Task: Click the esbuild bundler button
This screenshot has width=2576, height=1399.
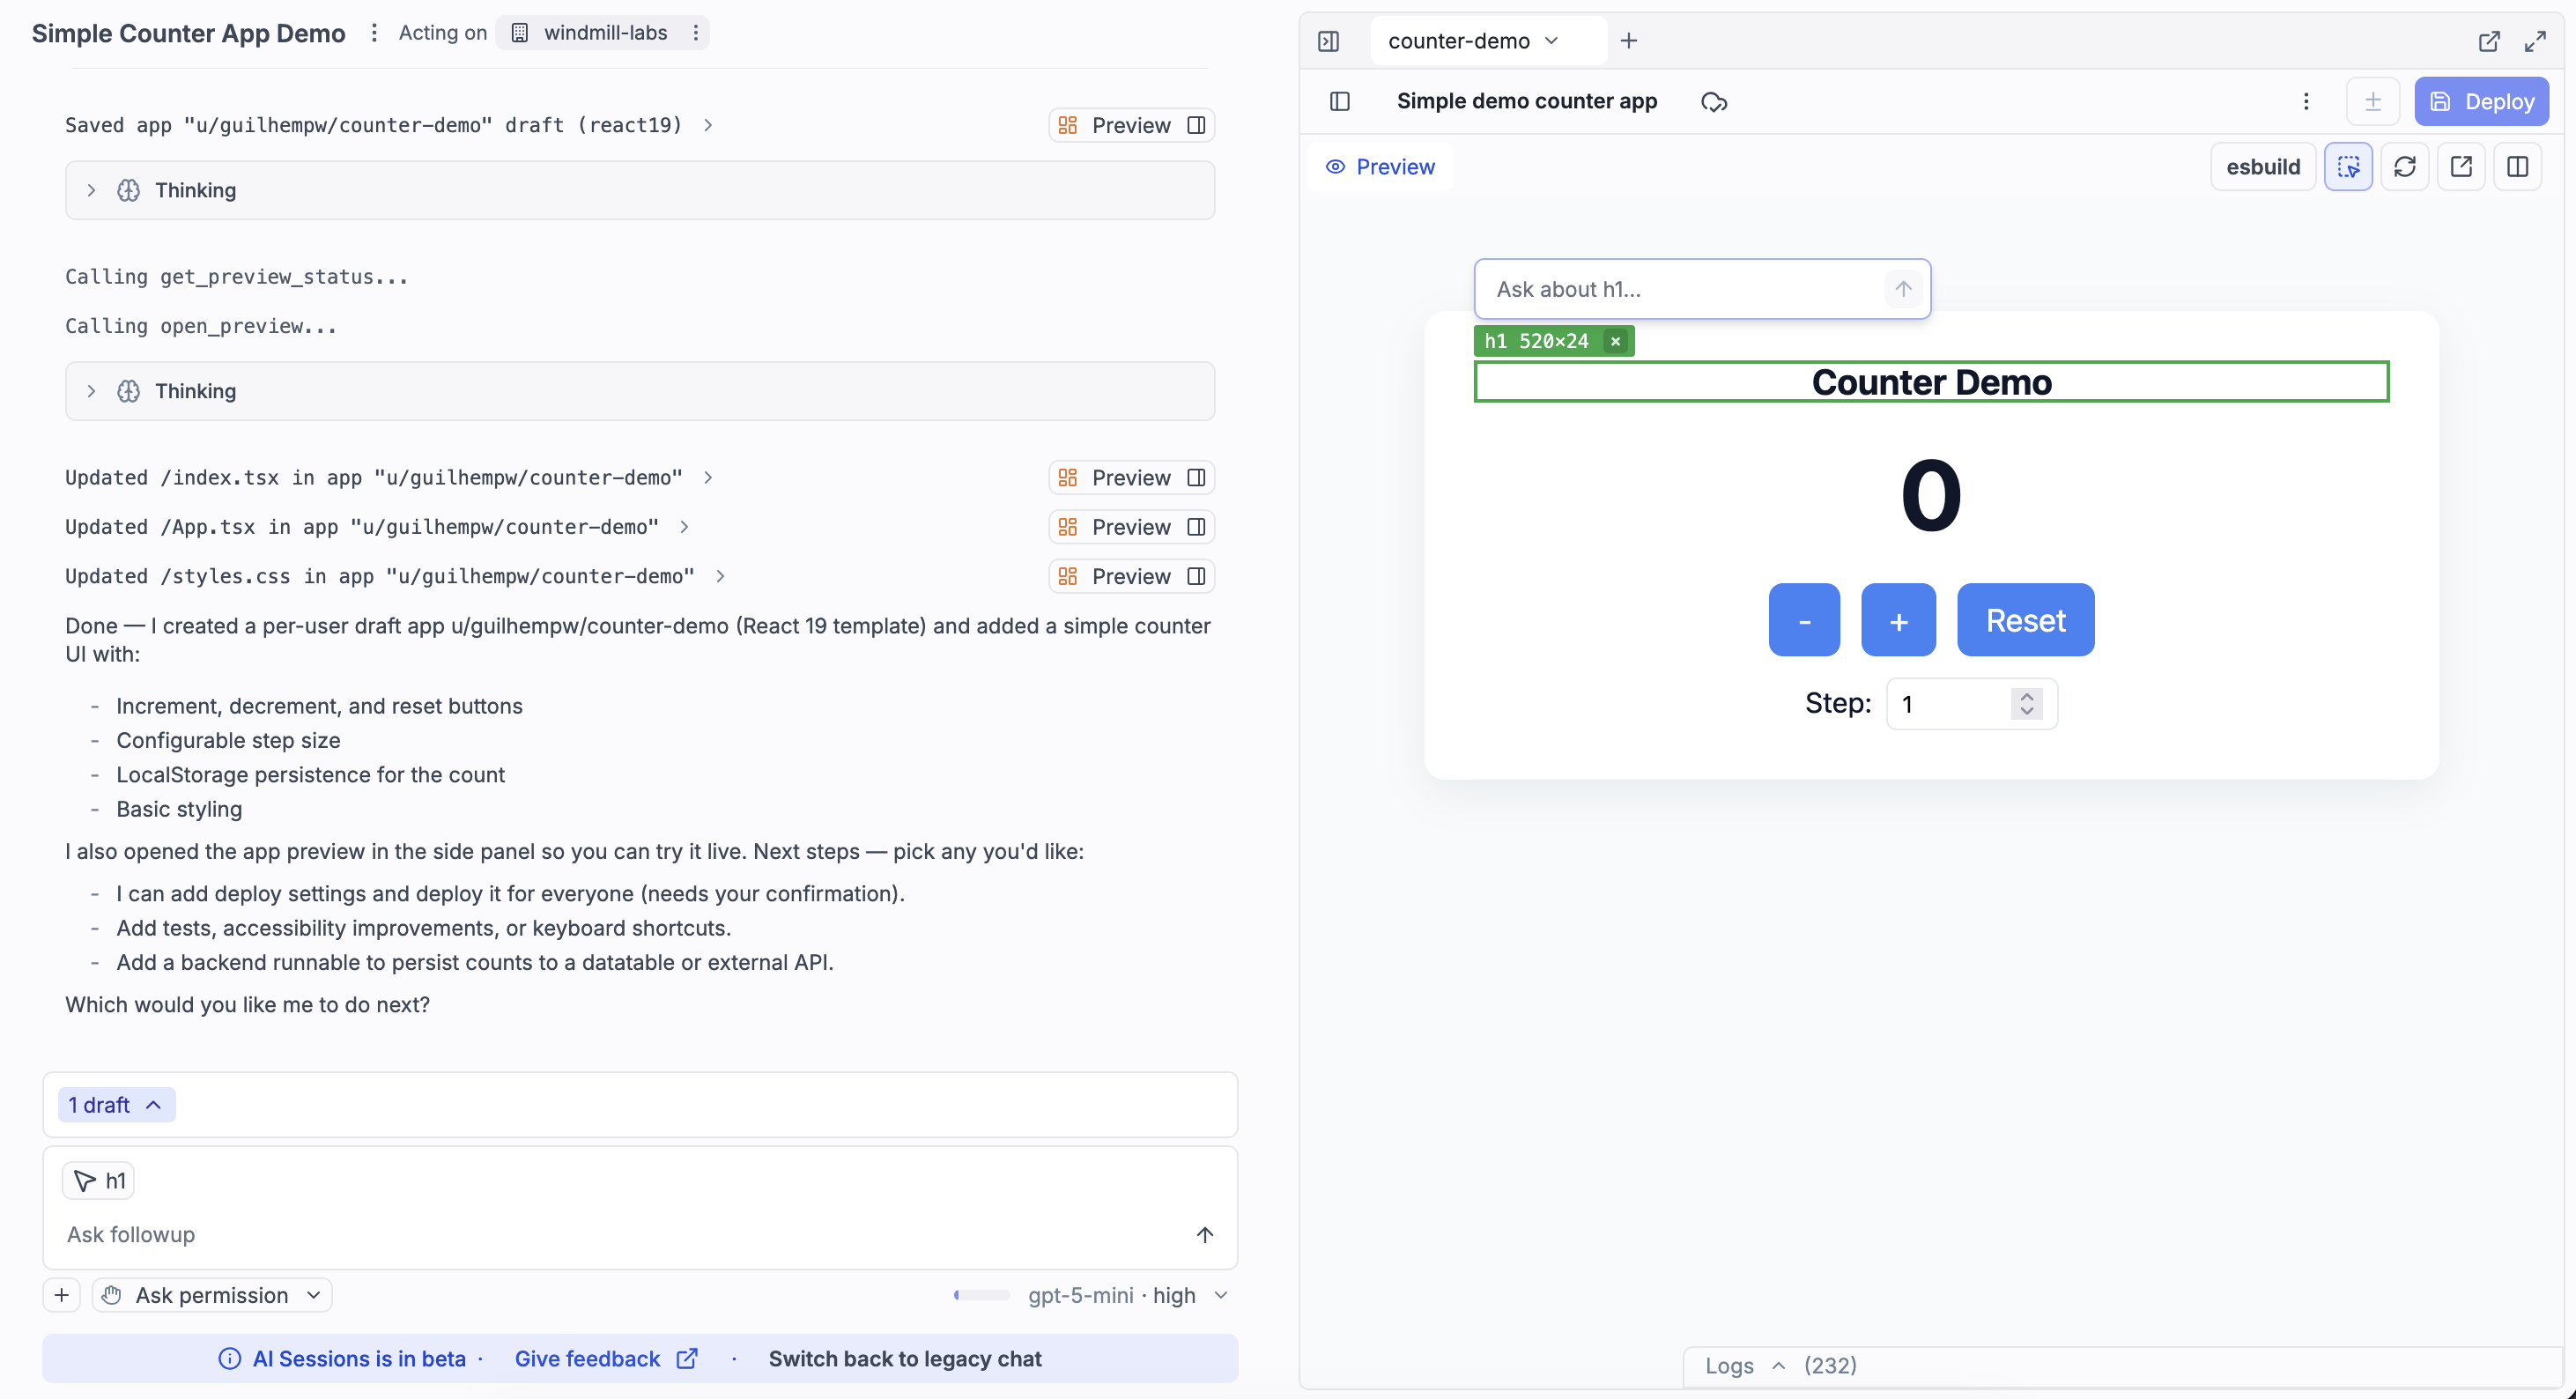Action: click(2262, 166)
